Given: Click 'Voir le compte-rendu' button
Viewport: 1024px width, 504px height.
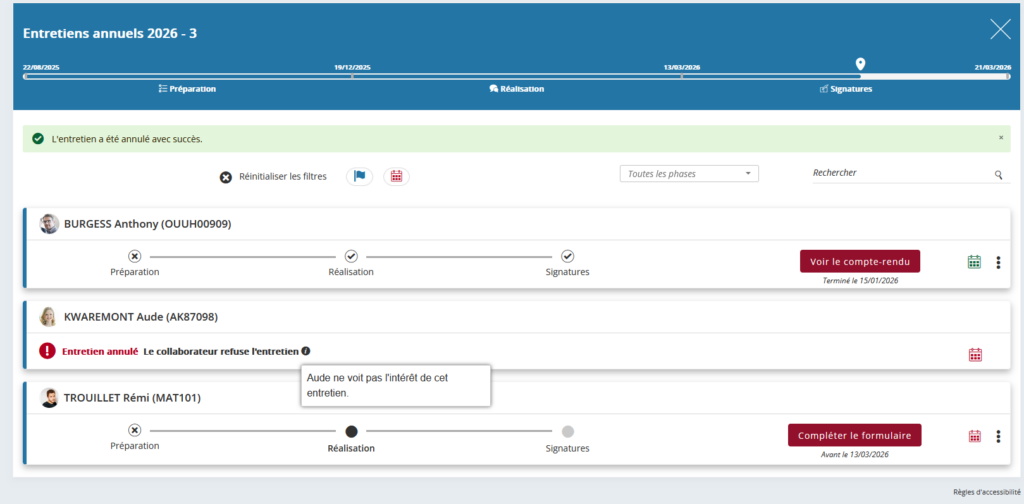Looking at the screenshot, I should coord(859,261).
